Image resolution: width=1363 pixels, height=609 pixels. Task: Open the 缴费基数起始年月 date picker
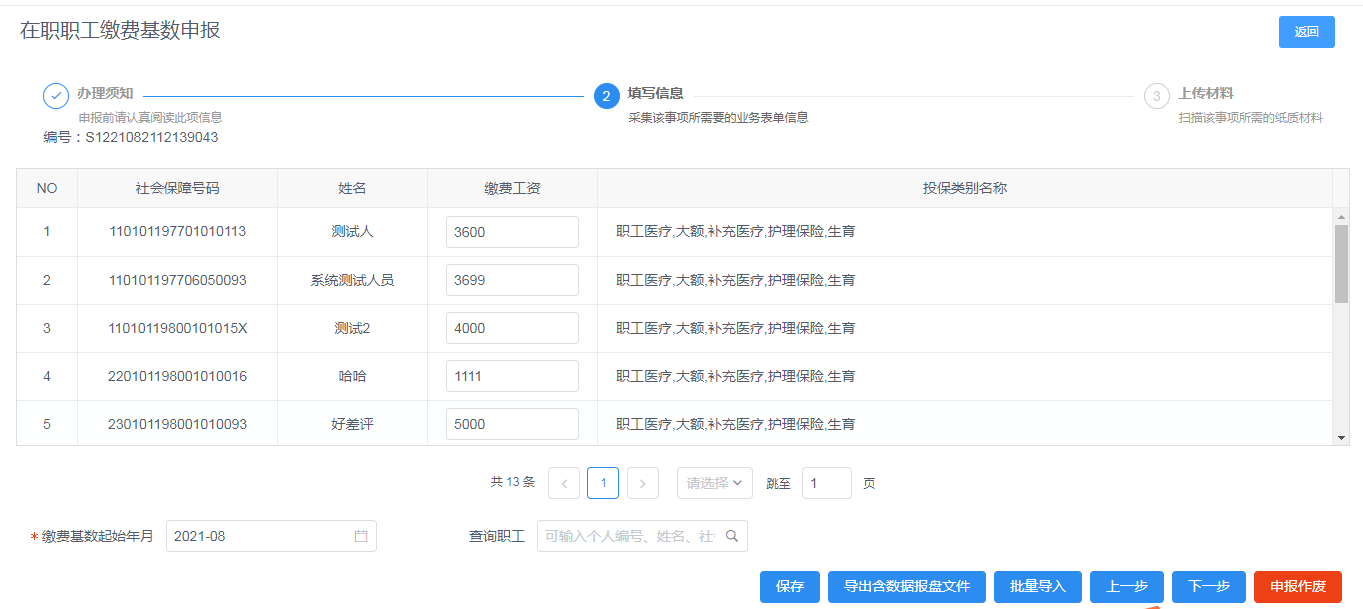(x=260, y=536)
